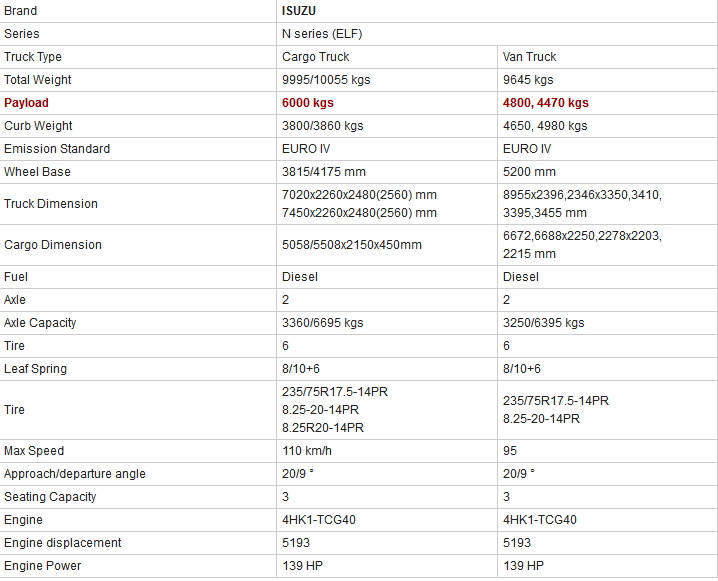Screen dimensions: 718x581
Task: Click the 4800, 4470 kgs payload value
Action: (x=545, y=103)
